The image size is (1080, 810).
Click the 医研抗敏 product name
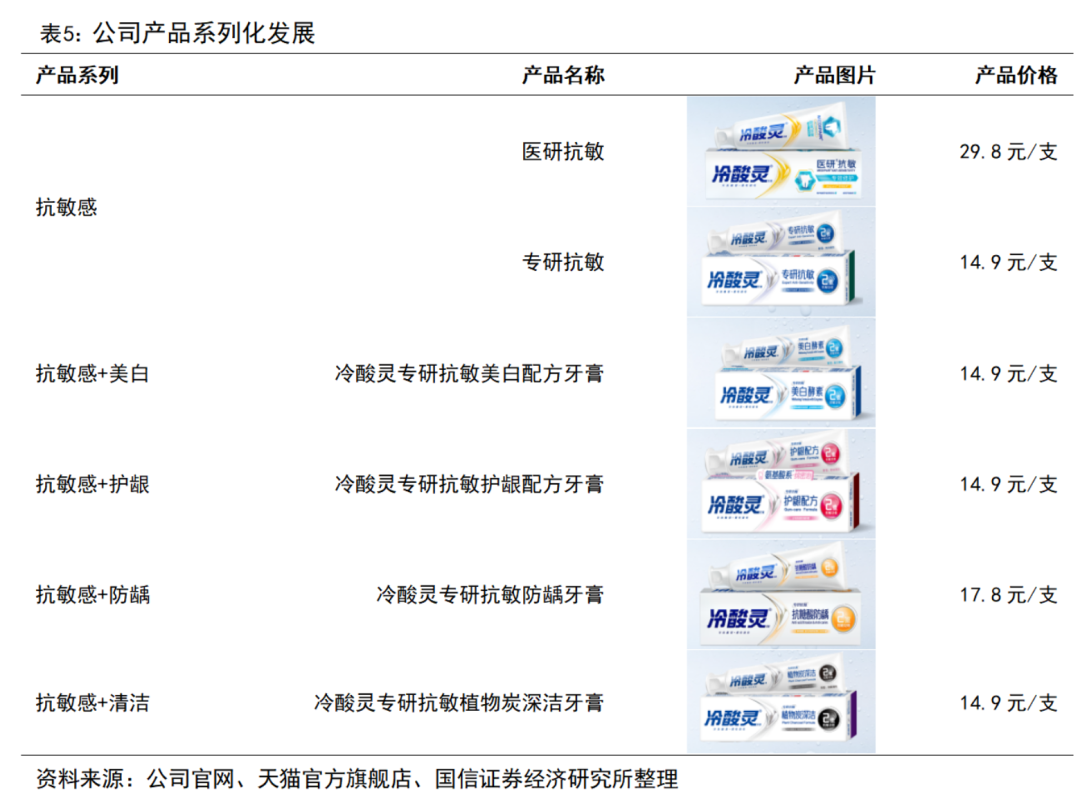[x=563, y=152]
